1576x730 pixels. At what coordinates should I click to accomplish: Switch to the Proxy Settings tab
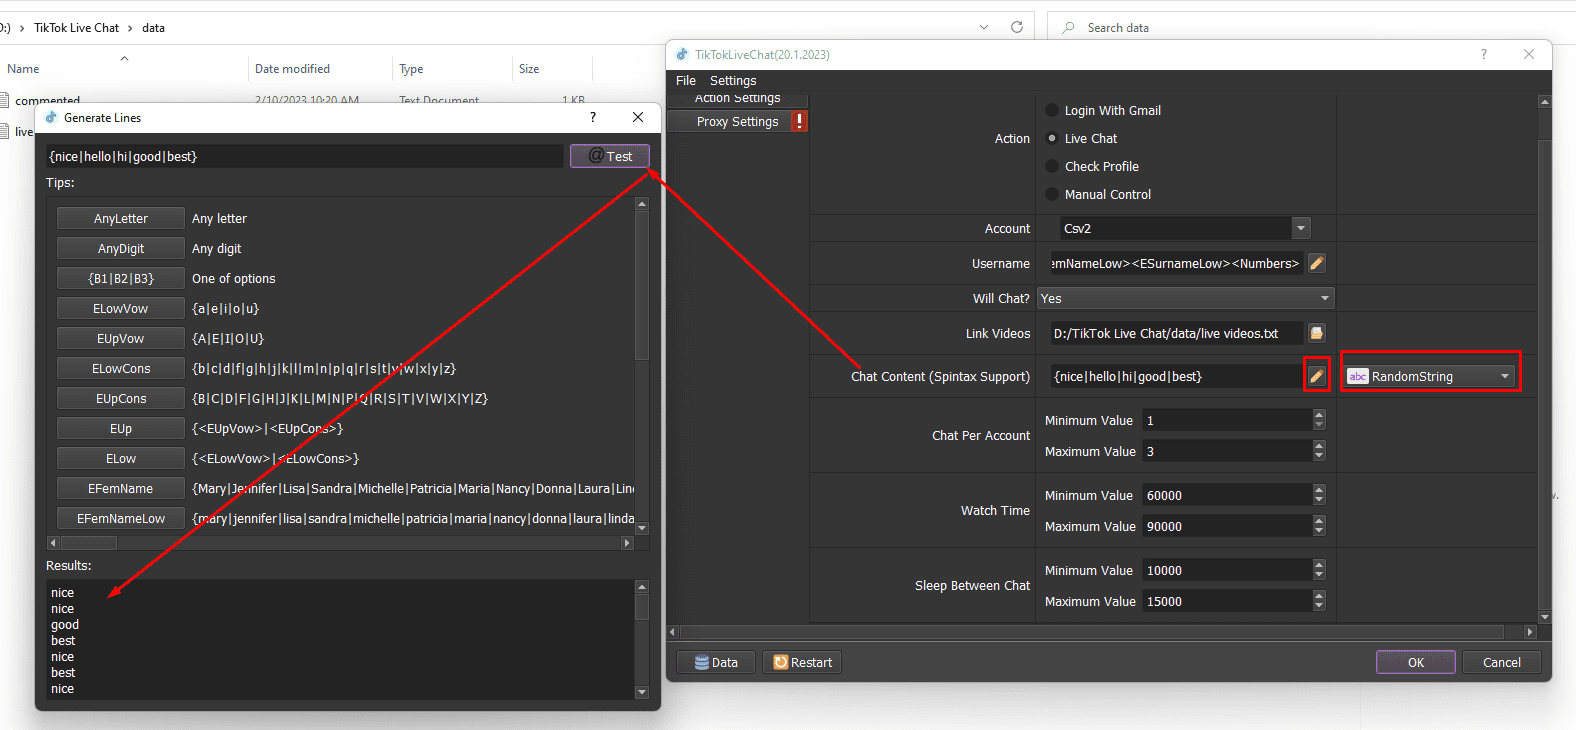point(737,121)
